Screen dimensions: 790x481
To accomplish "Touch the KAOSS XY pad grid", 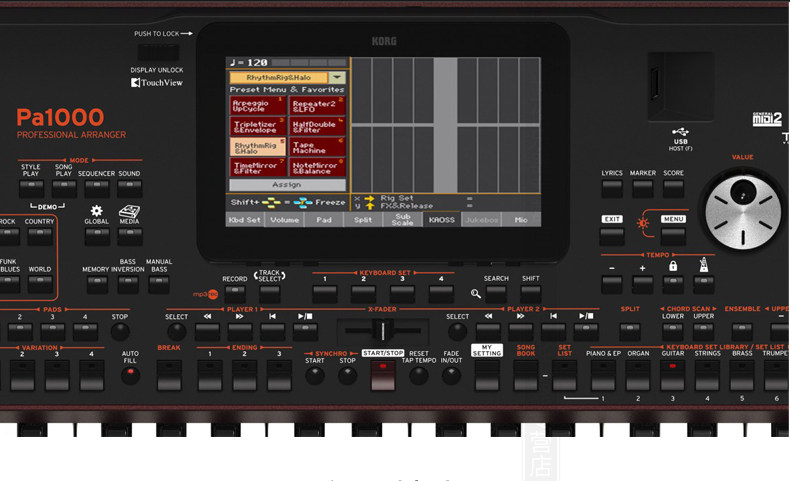I will [445, 125].
